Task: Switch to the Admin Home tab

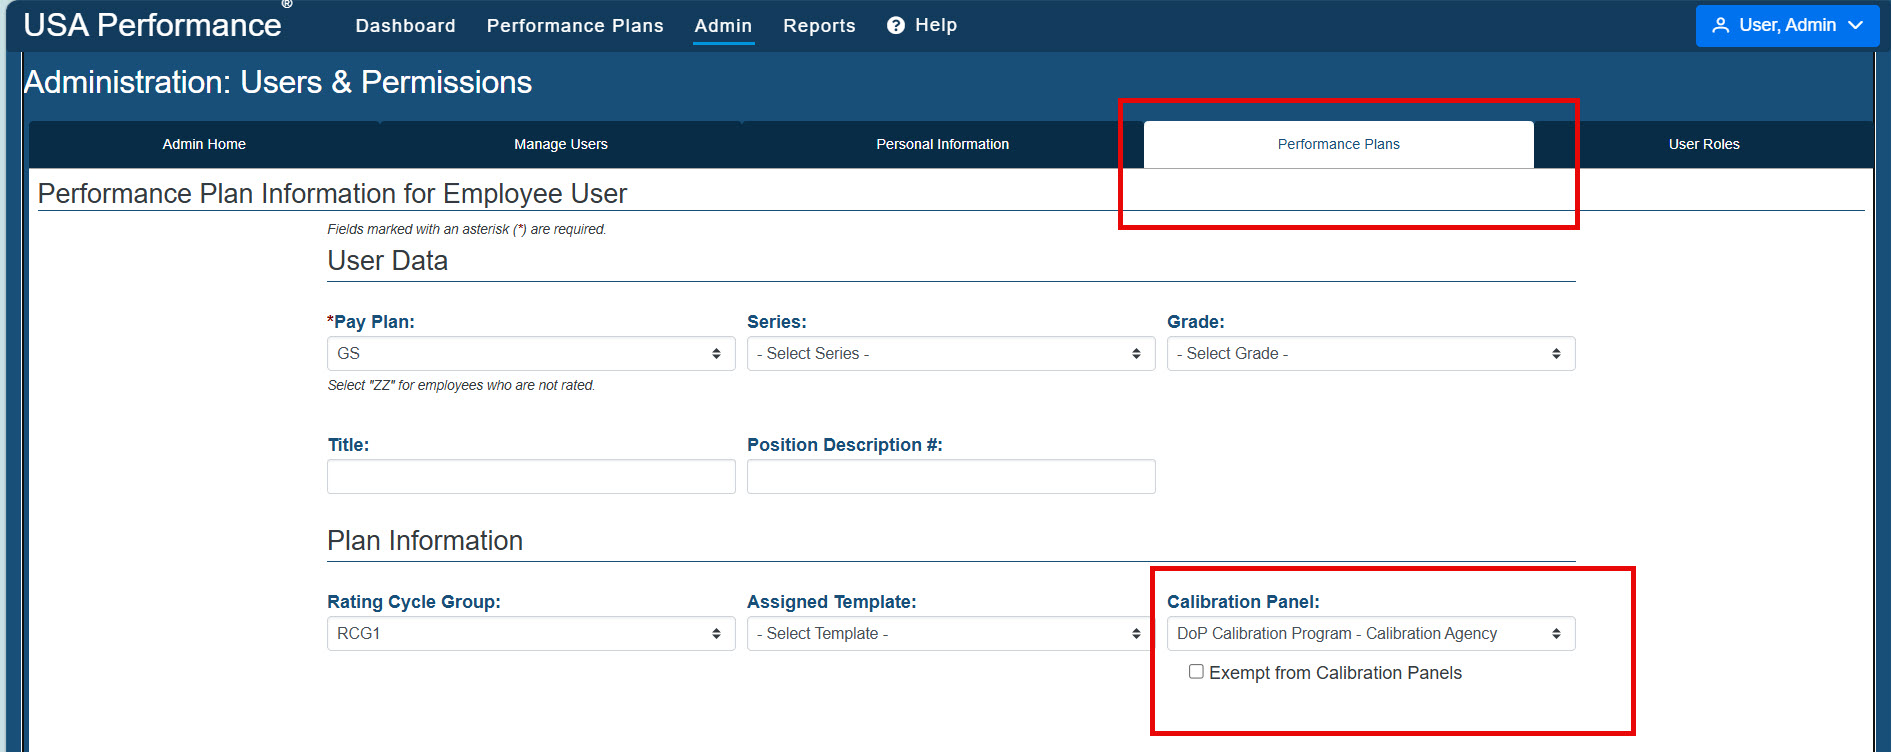Action: pos(204,144)
